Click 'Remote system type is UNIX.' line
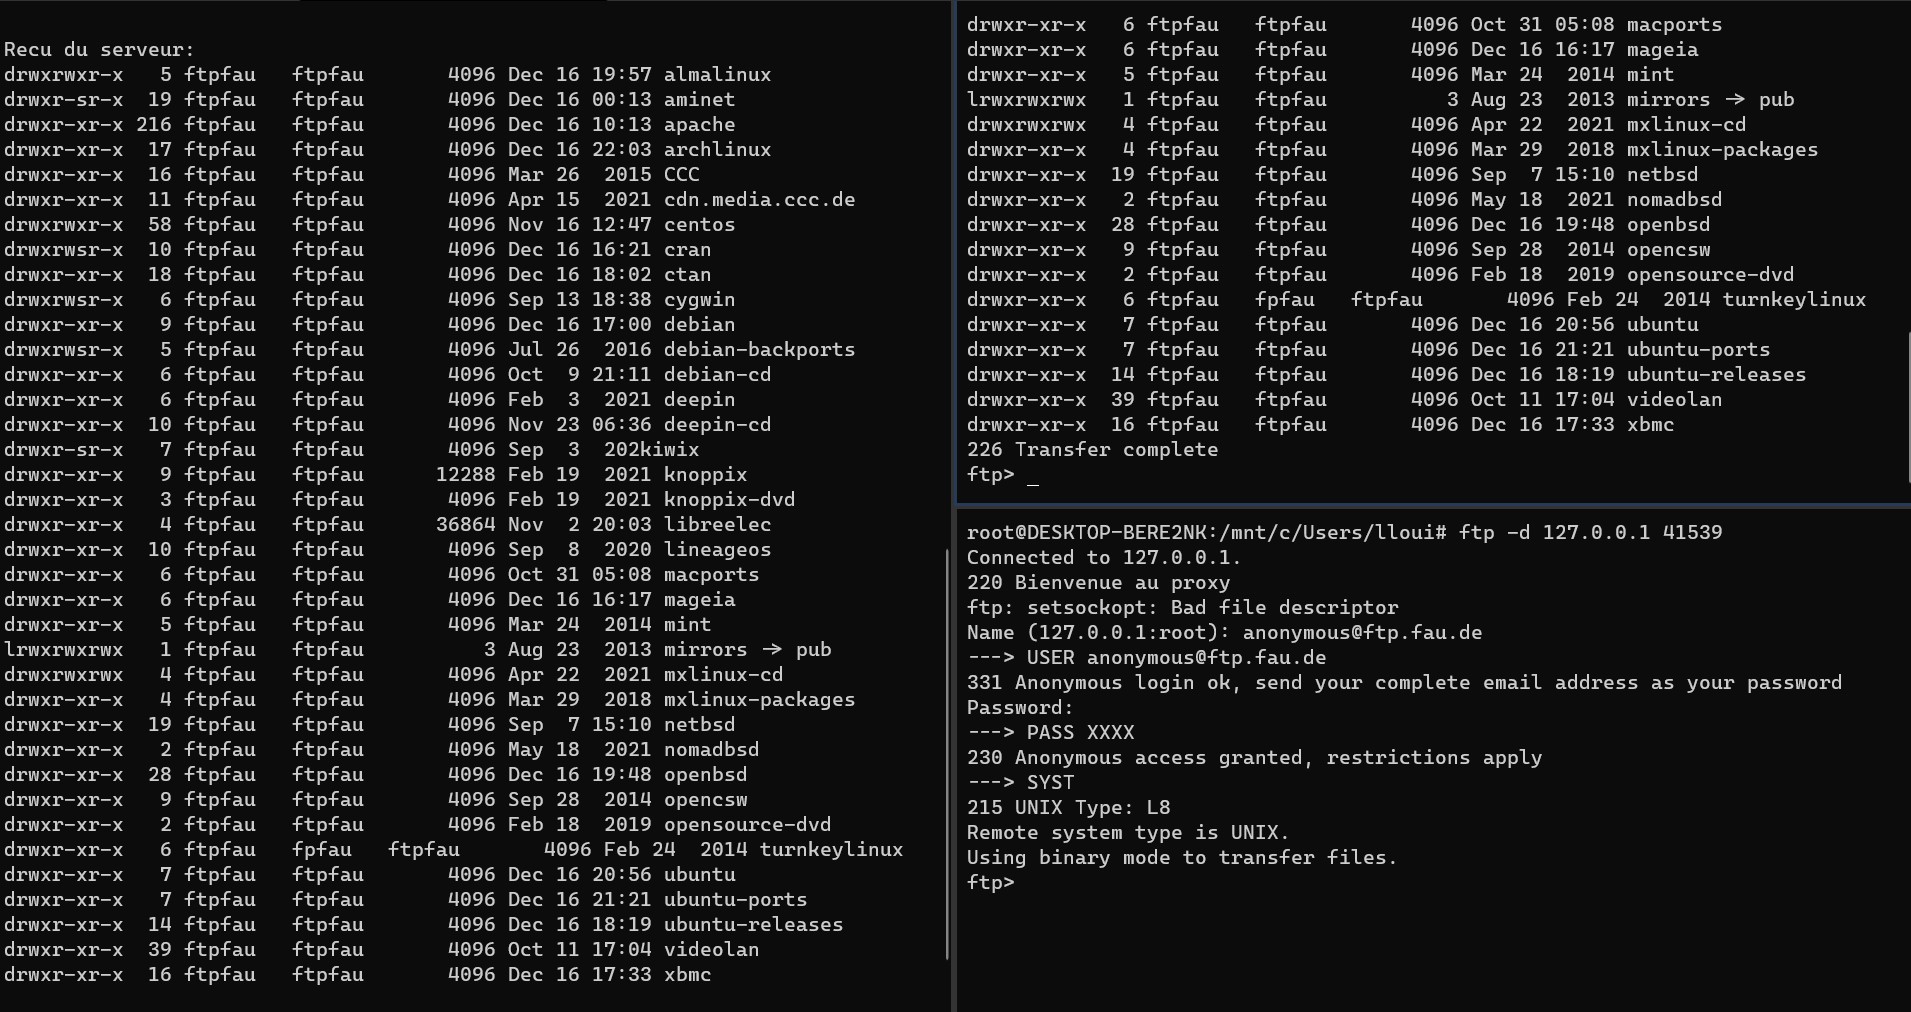The image size is (1911, 1012). click(x=1128, y=833)
